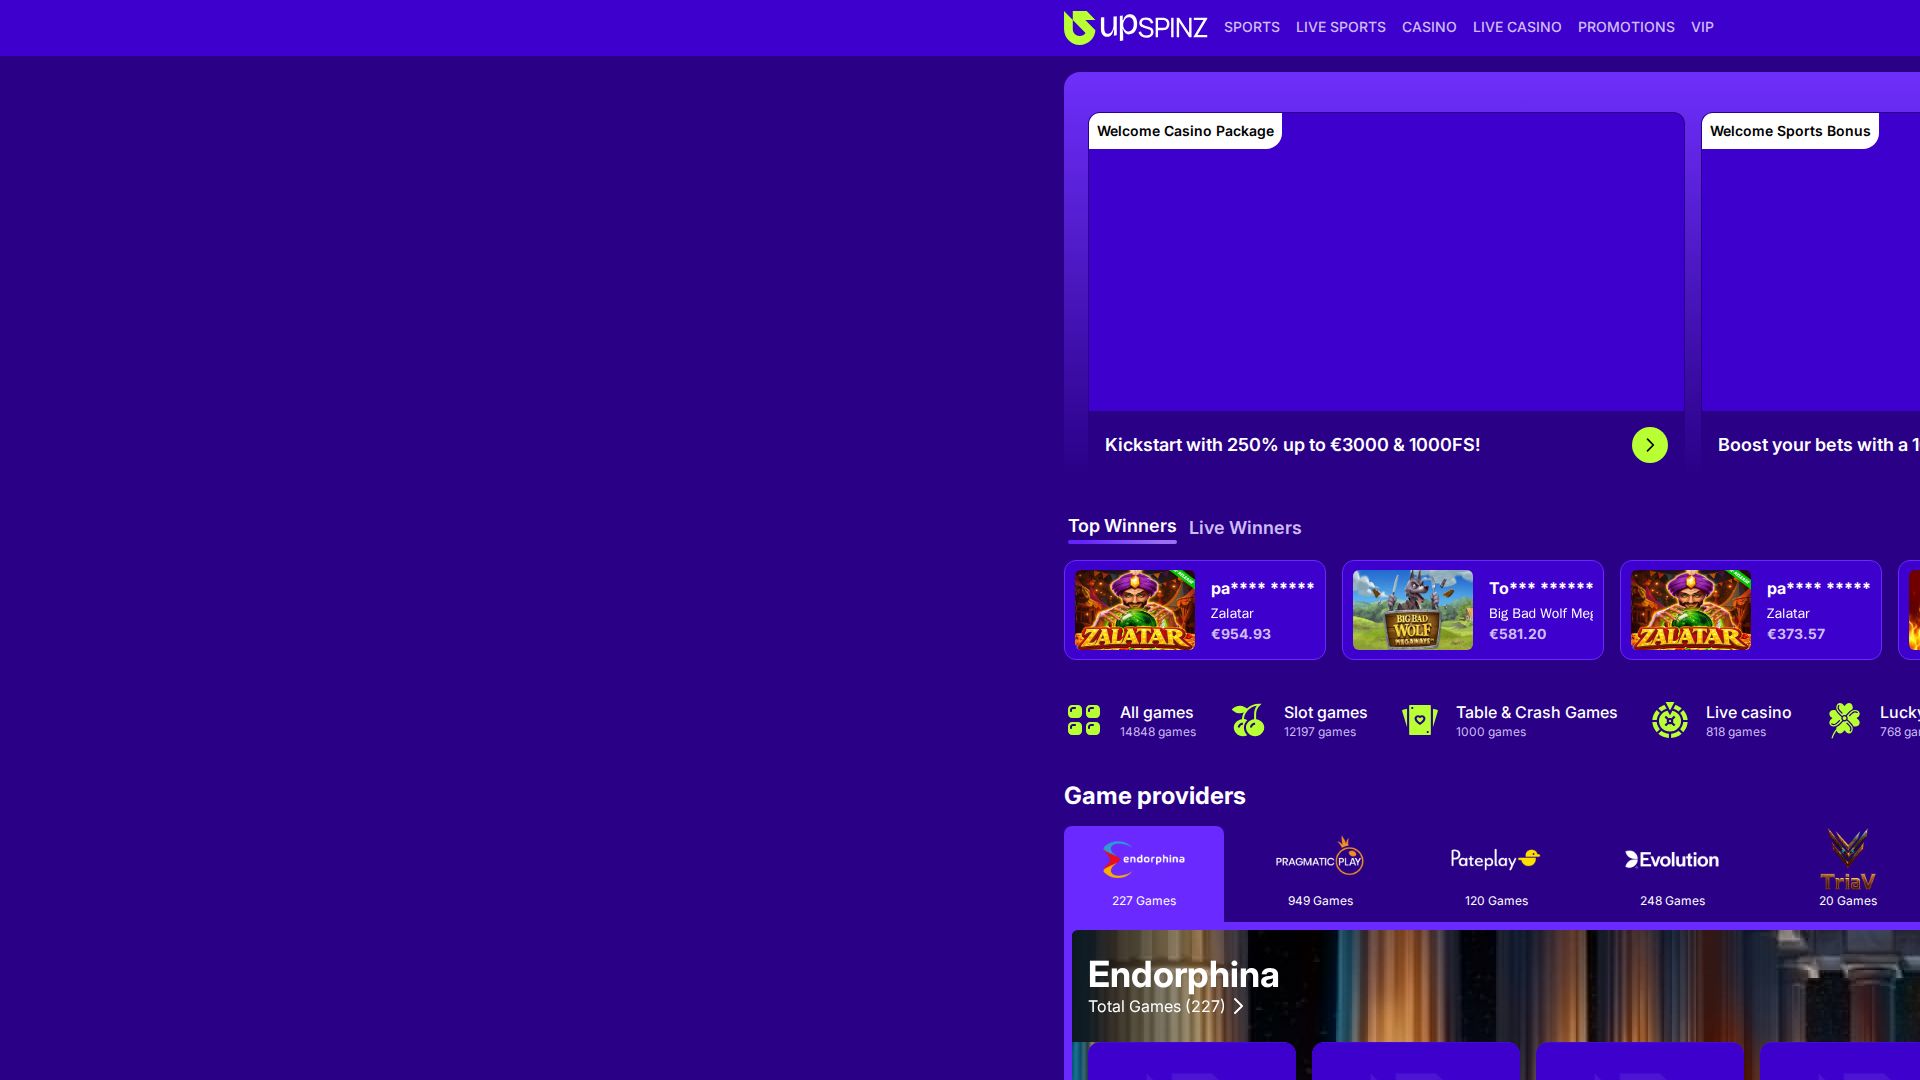Viewport: 1920px width, 1080px height.
Task: Click green arrow on Welcome Casino Package
Action: pyautogui.click(x=1650, y=445)
